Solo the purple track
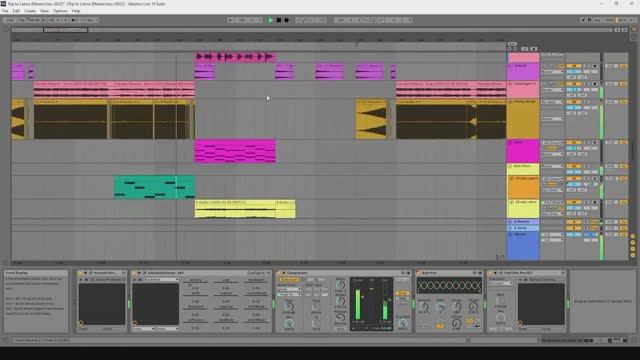Image resolution: width=640 pixels, height=360 pixels. coord(587,66)
